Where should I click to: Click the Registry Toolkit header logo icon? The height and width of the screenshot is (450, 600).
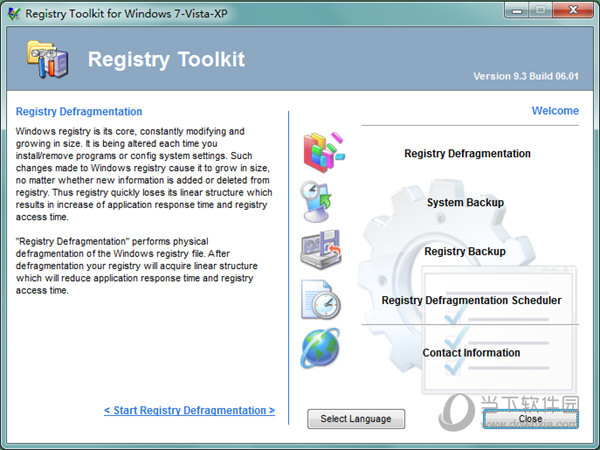pyautogui.click(x=48, y=59)
